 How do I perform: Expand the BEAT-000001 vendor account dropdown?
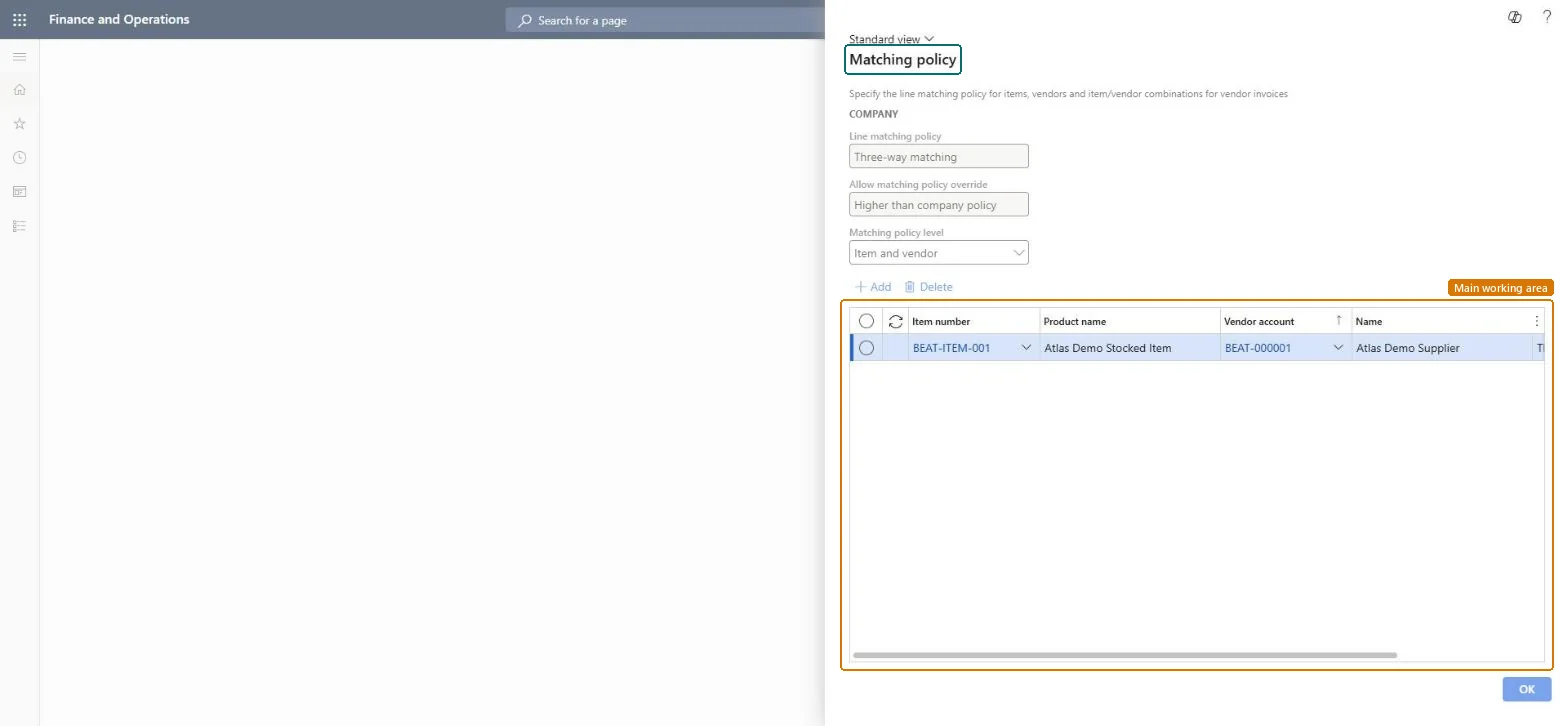[x=1338, y=348]
